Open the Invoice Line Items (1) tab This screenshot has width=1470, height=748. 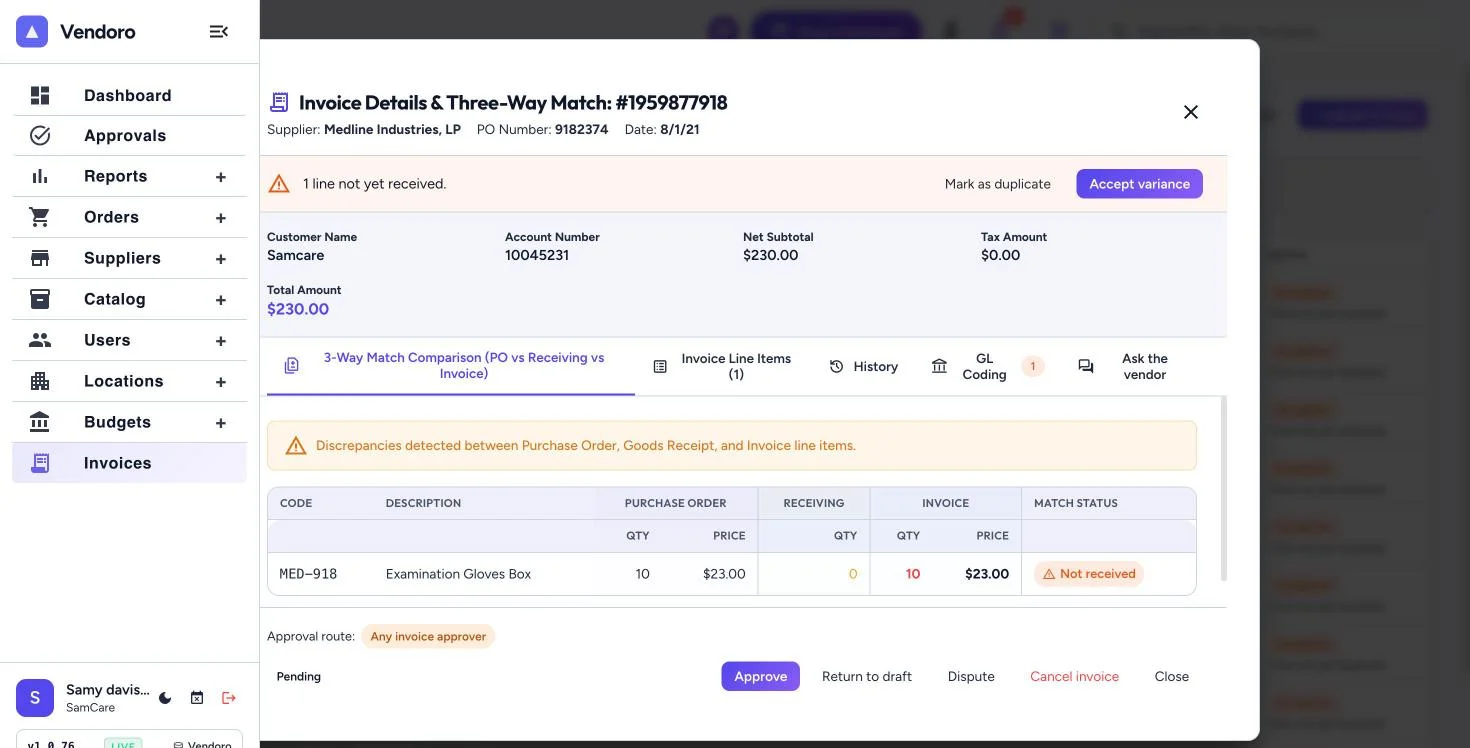[x=723, y=366]
